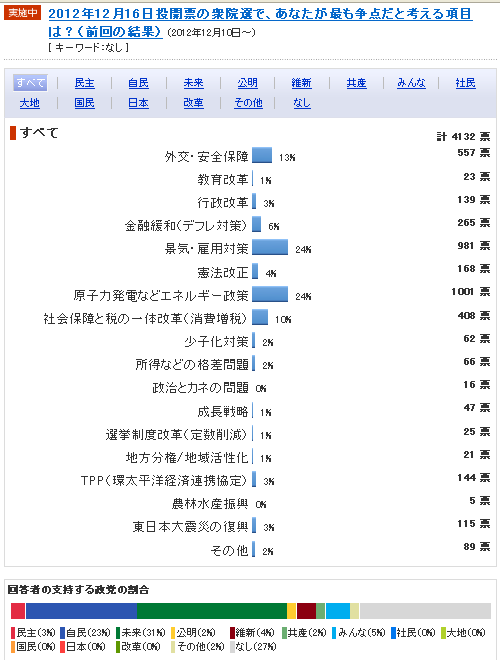The image size is (500, 660).
Task: Switch to the 未来 party tab
Action: [193, 83]
